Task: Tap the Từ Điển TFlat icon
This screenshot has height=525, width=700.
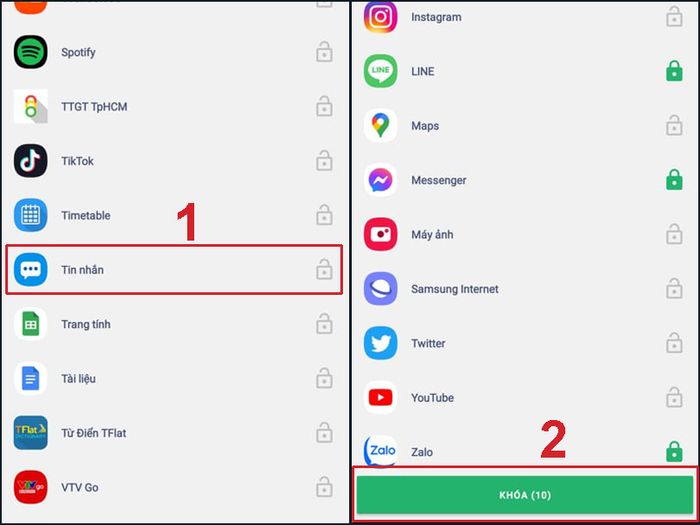Action: [30, 433]
